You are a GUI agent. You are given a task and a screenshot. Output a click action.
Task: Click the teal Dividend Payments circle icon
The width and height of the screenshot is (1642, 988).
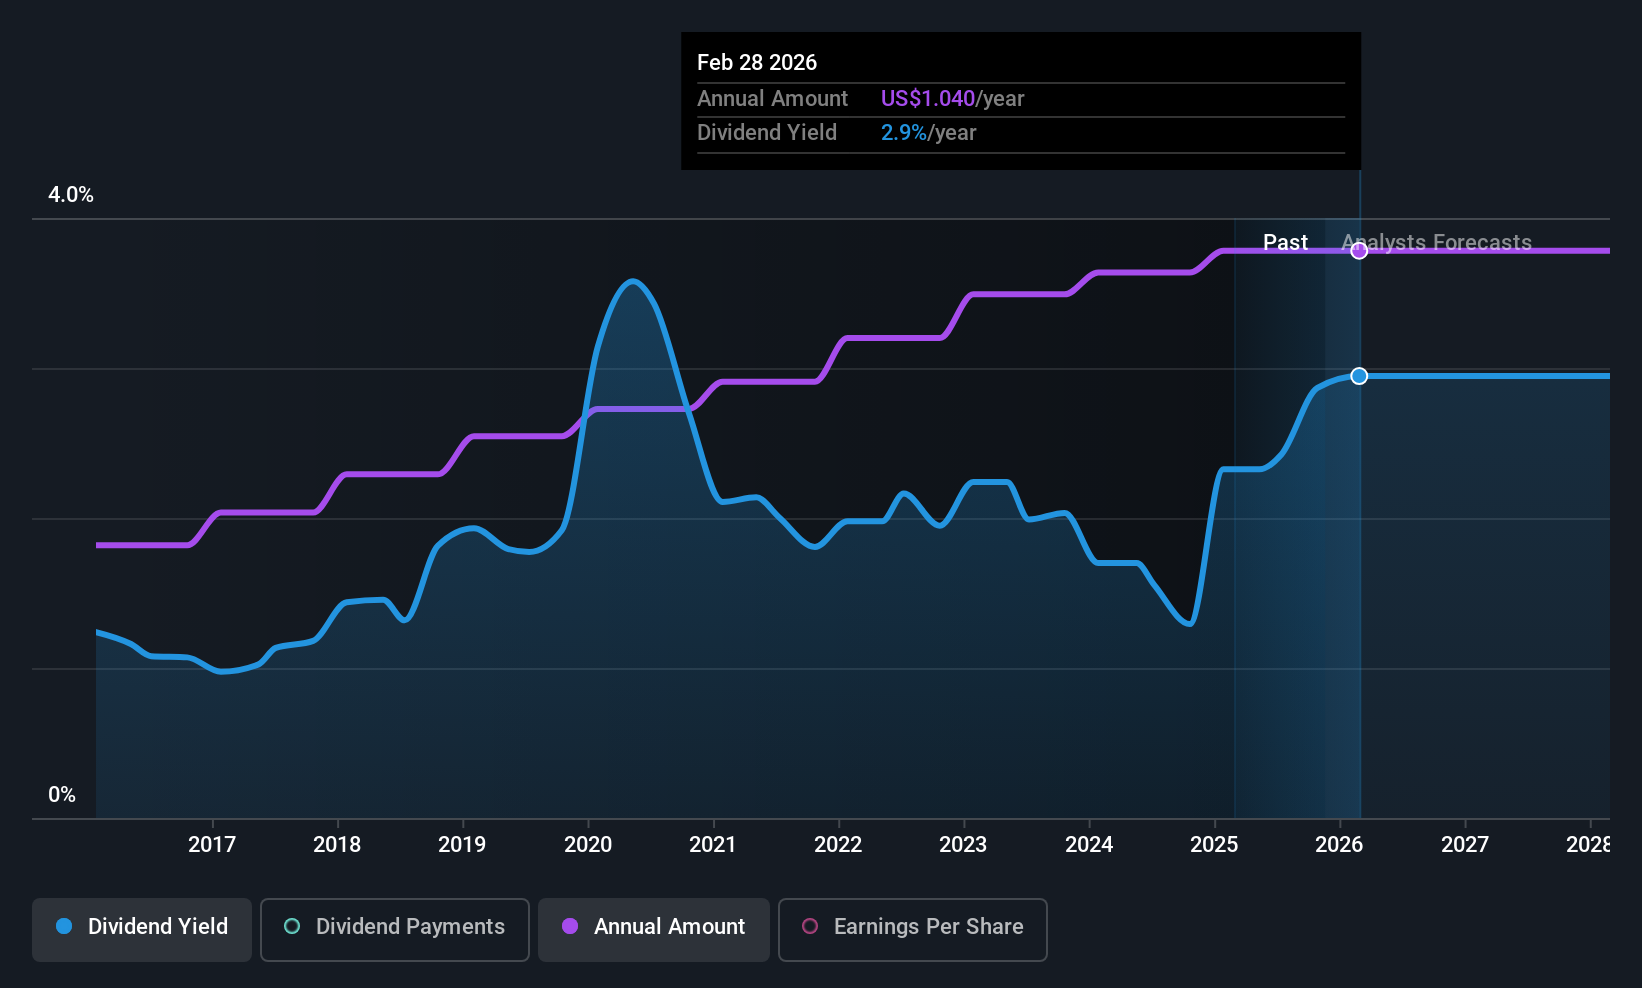[x=291, y=927]
